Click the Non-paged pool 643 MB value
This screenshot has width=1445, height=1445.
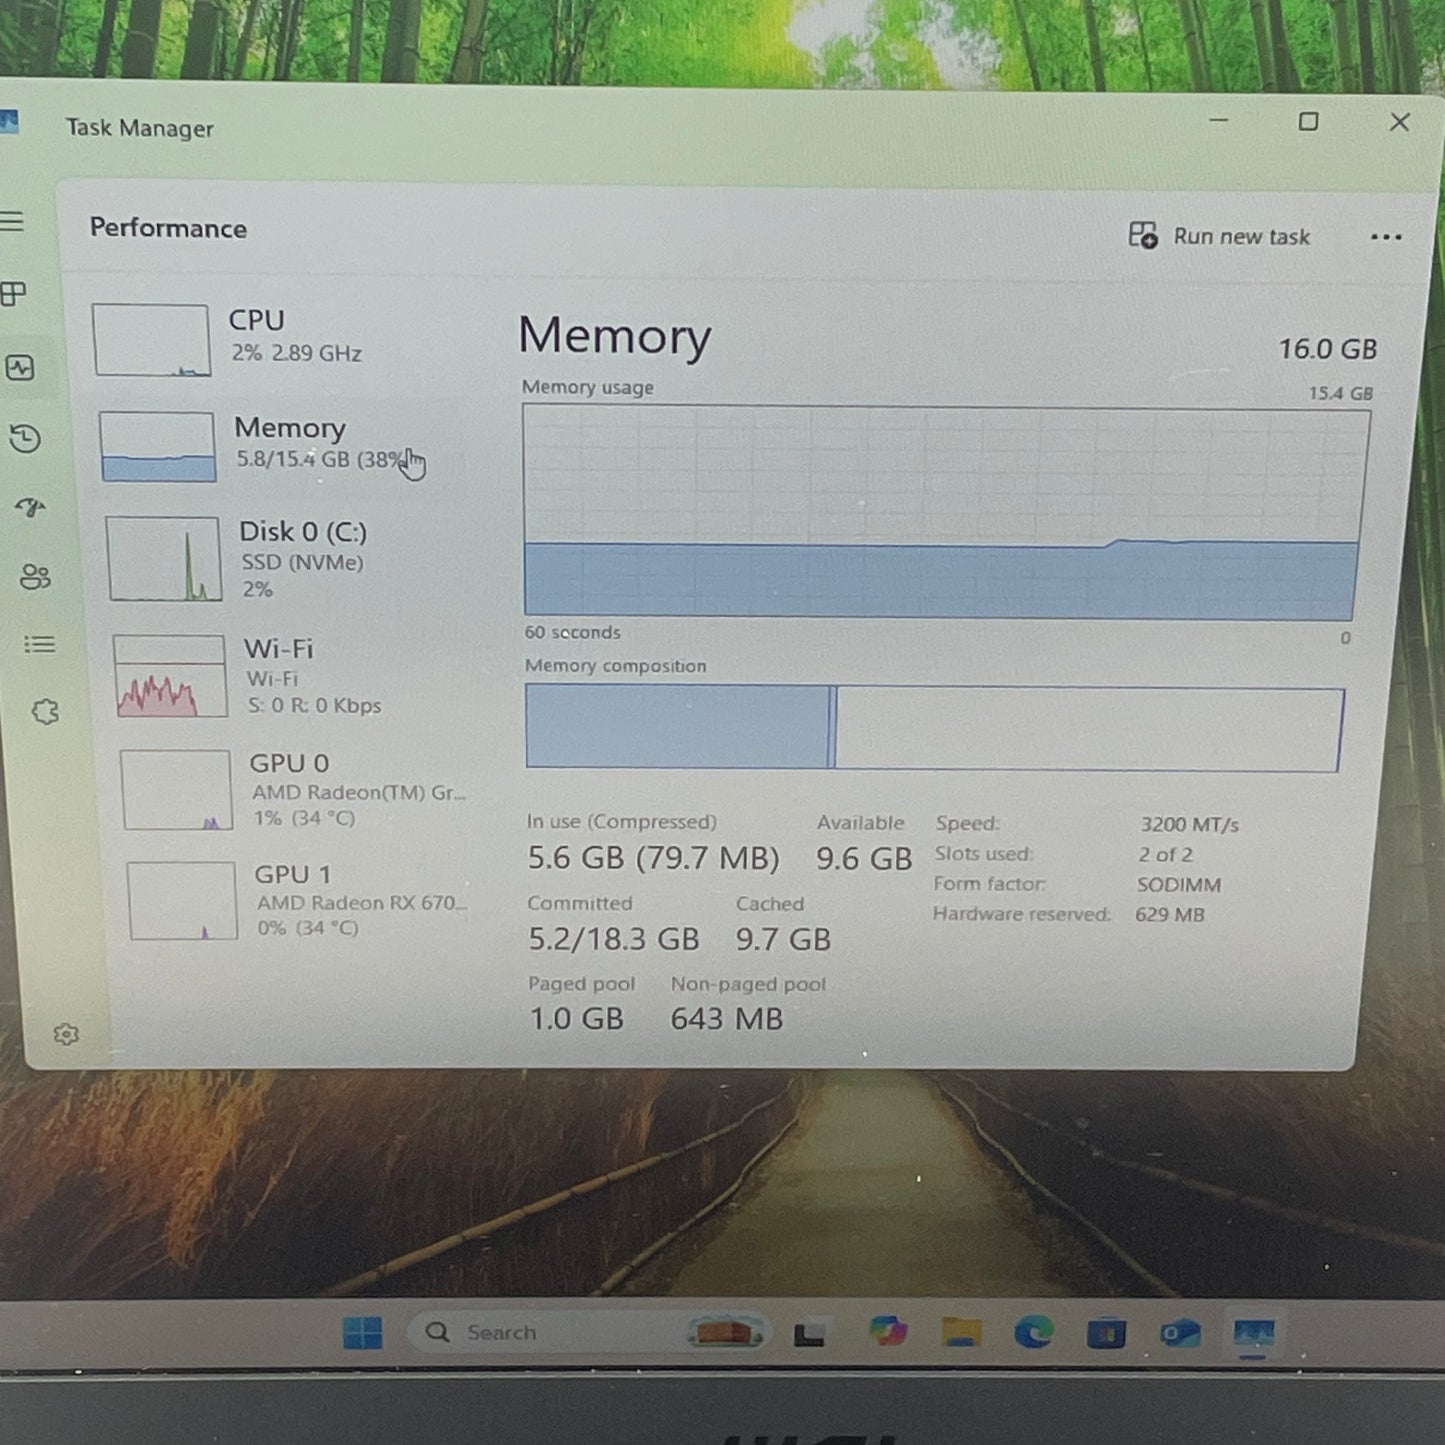[726, 1019]
